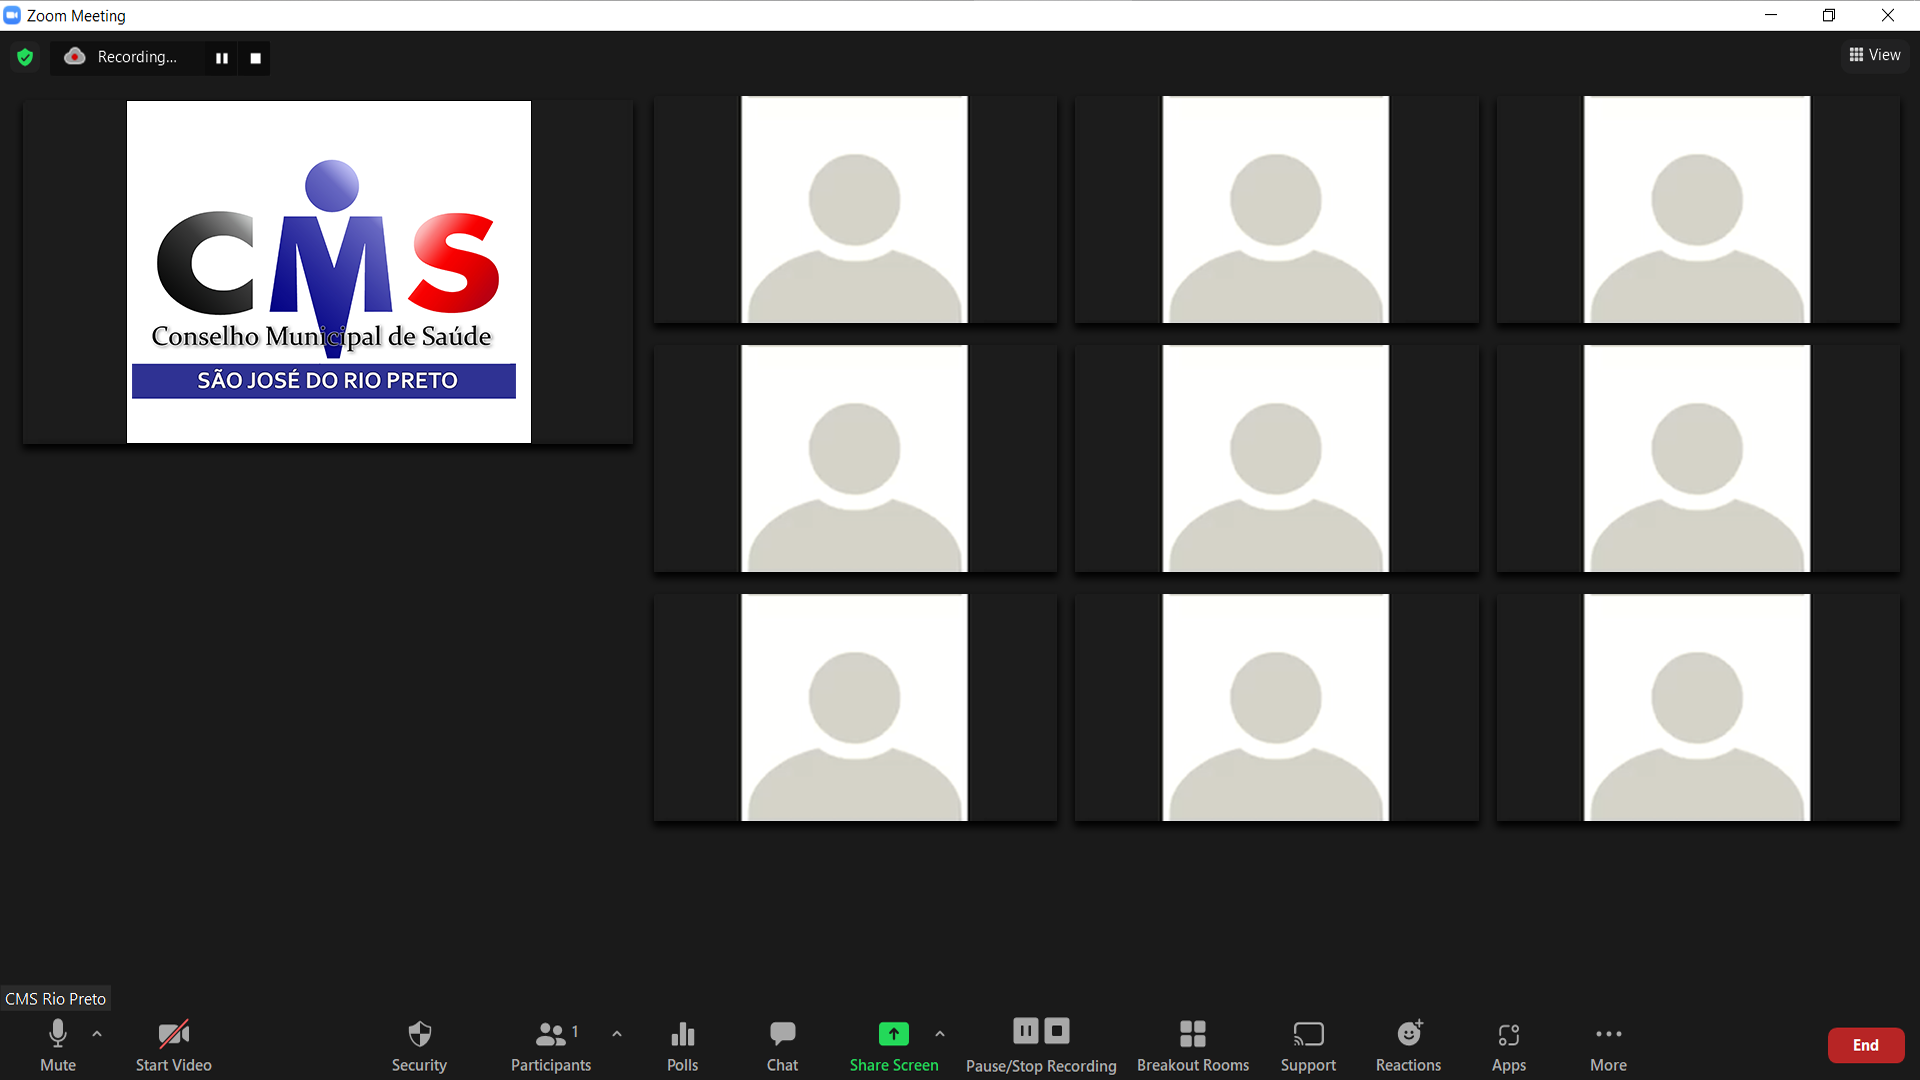Screen dimensions: 1920x1080
Task: Open the View layout menu
Action: click(1875, 55)
